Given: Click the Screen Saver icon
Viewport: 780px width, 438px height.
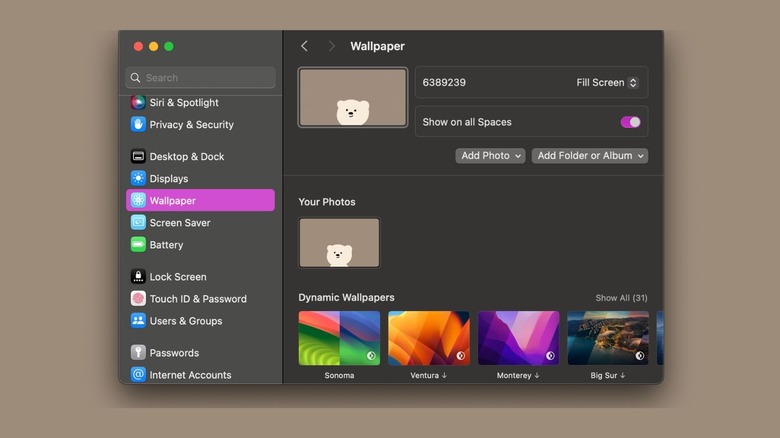Looking at the screenshot, I should click(x=138, y=222).
